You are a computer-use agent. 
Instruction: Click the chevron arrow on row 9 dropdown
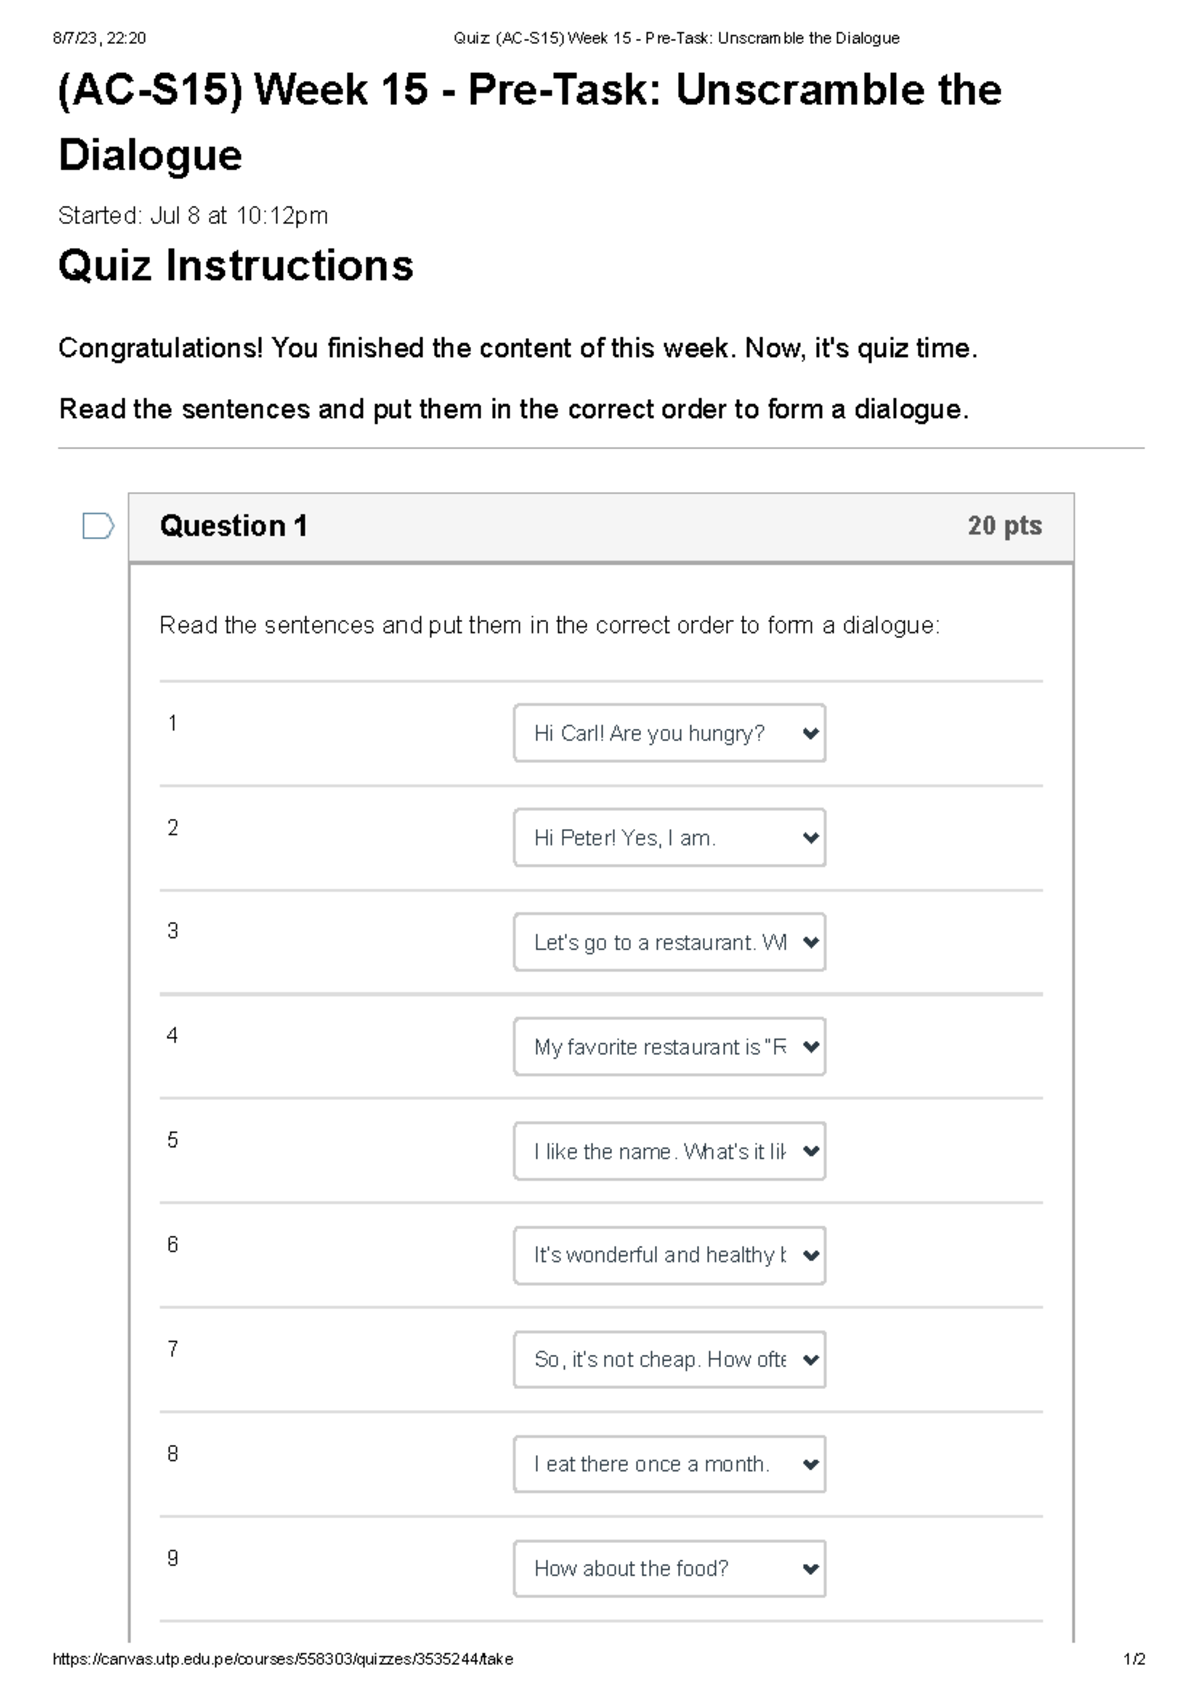click(811, 1568)
